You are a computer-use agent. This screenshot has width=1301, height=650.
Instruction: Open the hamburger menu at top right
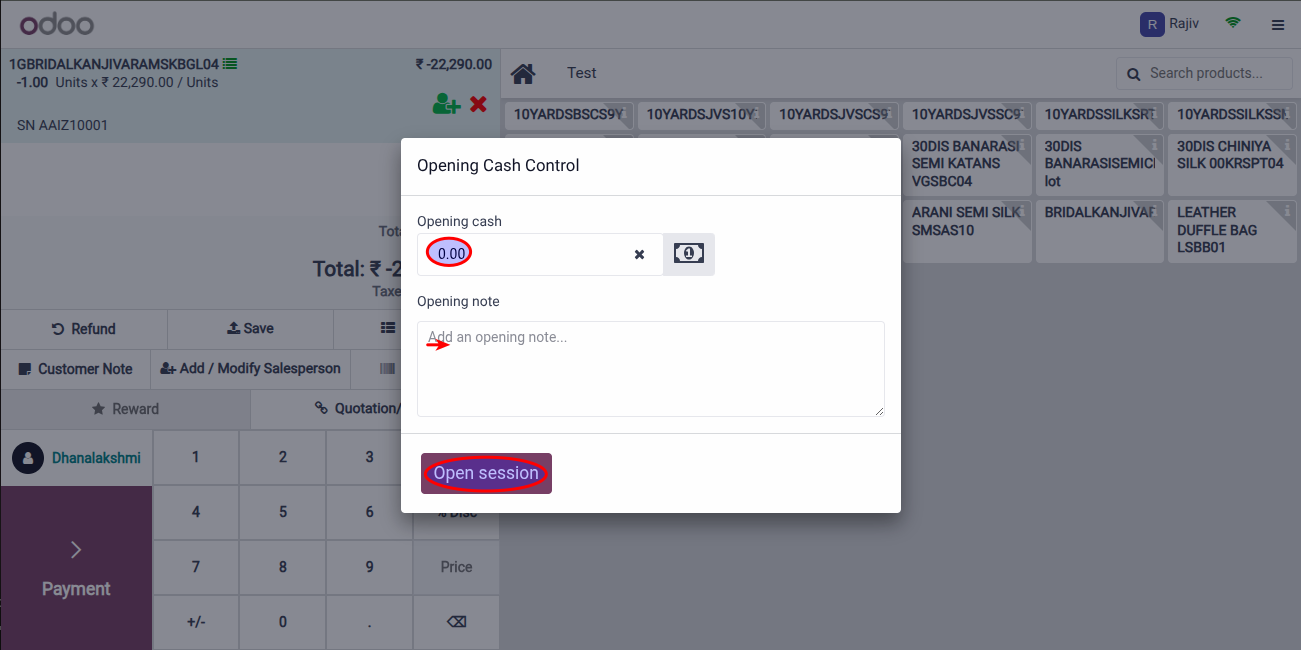[x=1278, y=25]
